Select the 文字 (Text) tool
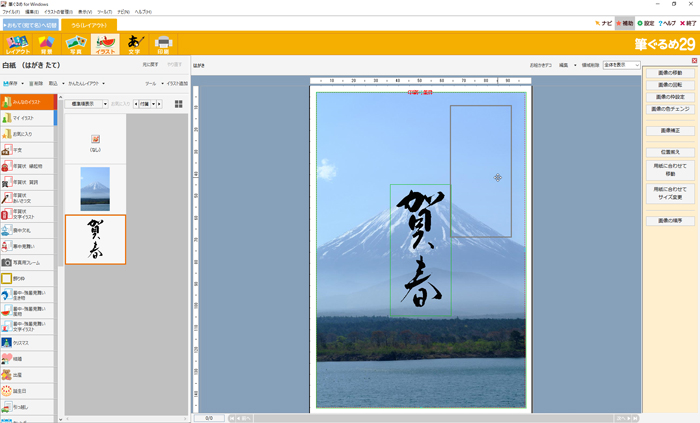The height and width of the screenshot is (423, 700). pos(134,43)
